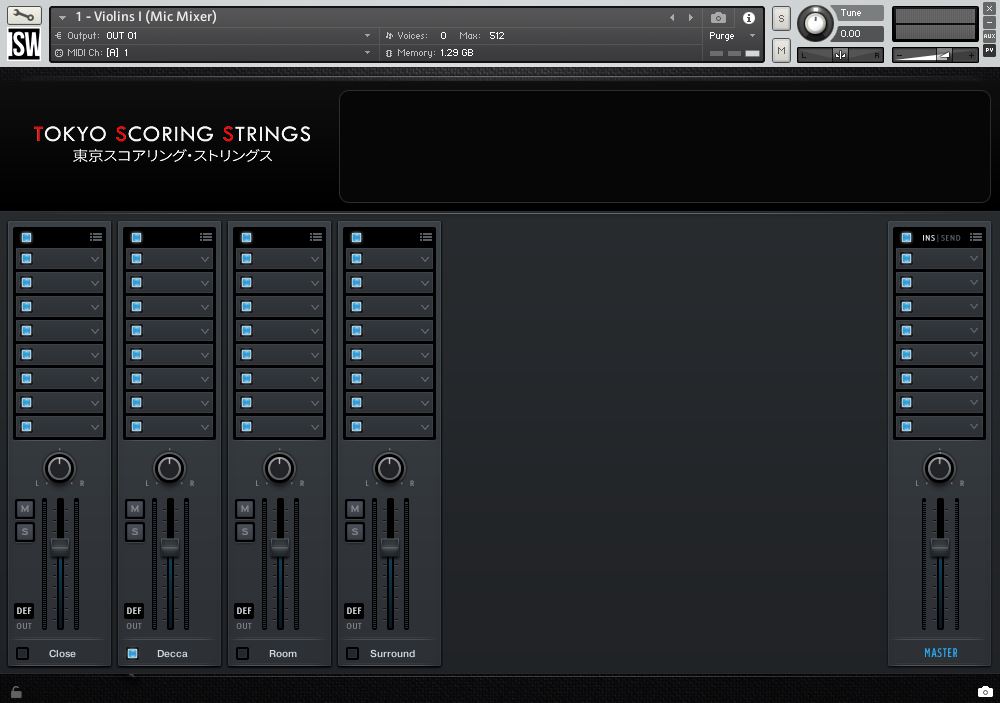This screenshot has width=1000, height=703.
Task: Toggle Room channel effects chain power icon
Action: 246,237
